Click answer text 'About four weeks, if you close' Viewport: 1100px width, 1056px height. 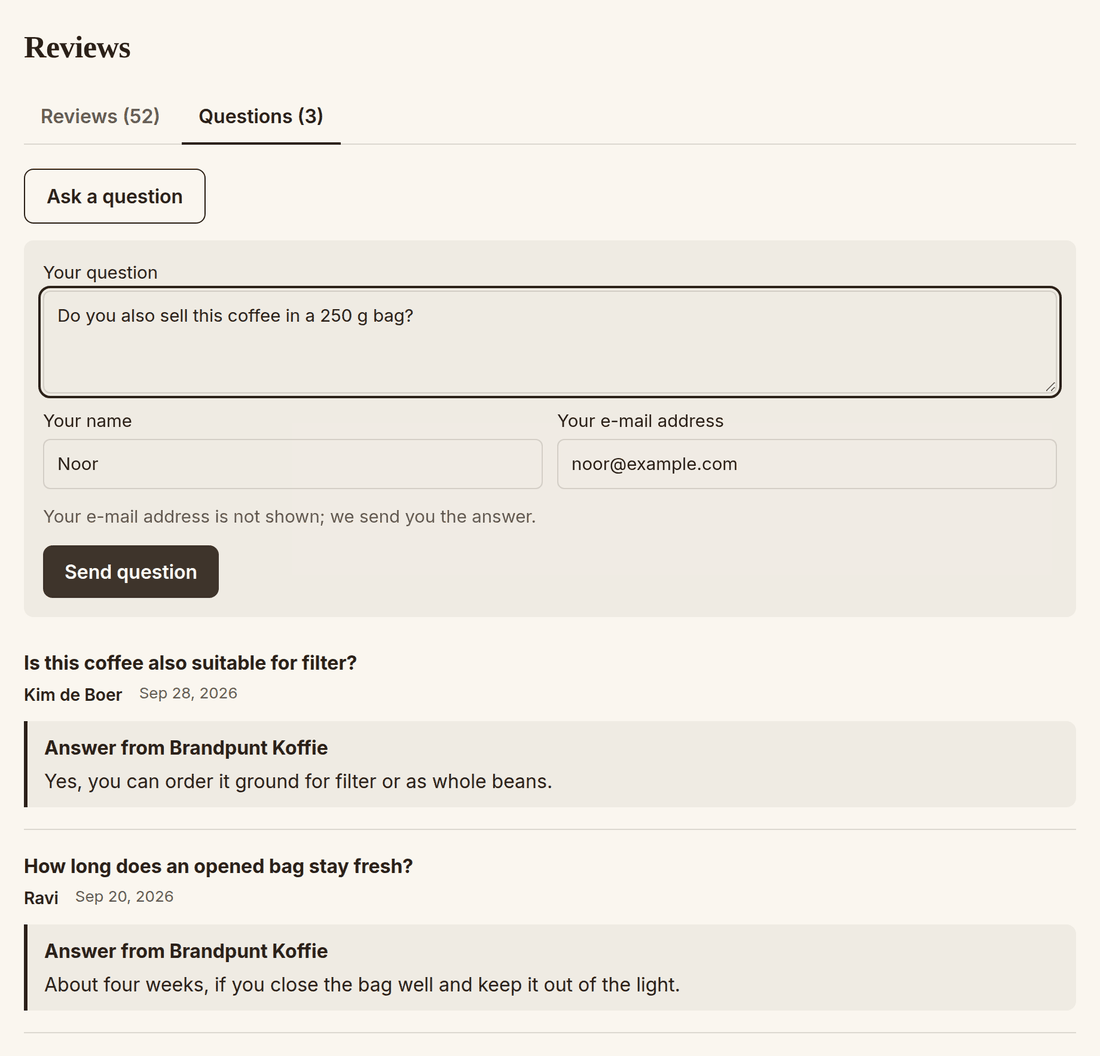point(362,984)
